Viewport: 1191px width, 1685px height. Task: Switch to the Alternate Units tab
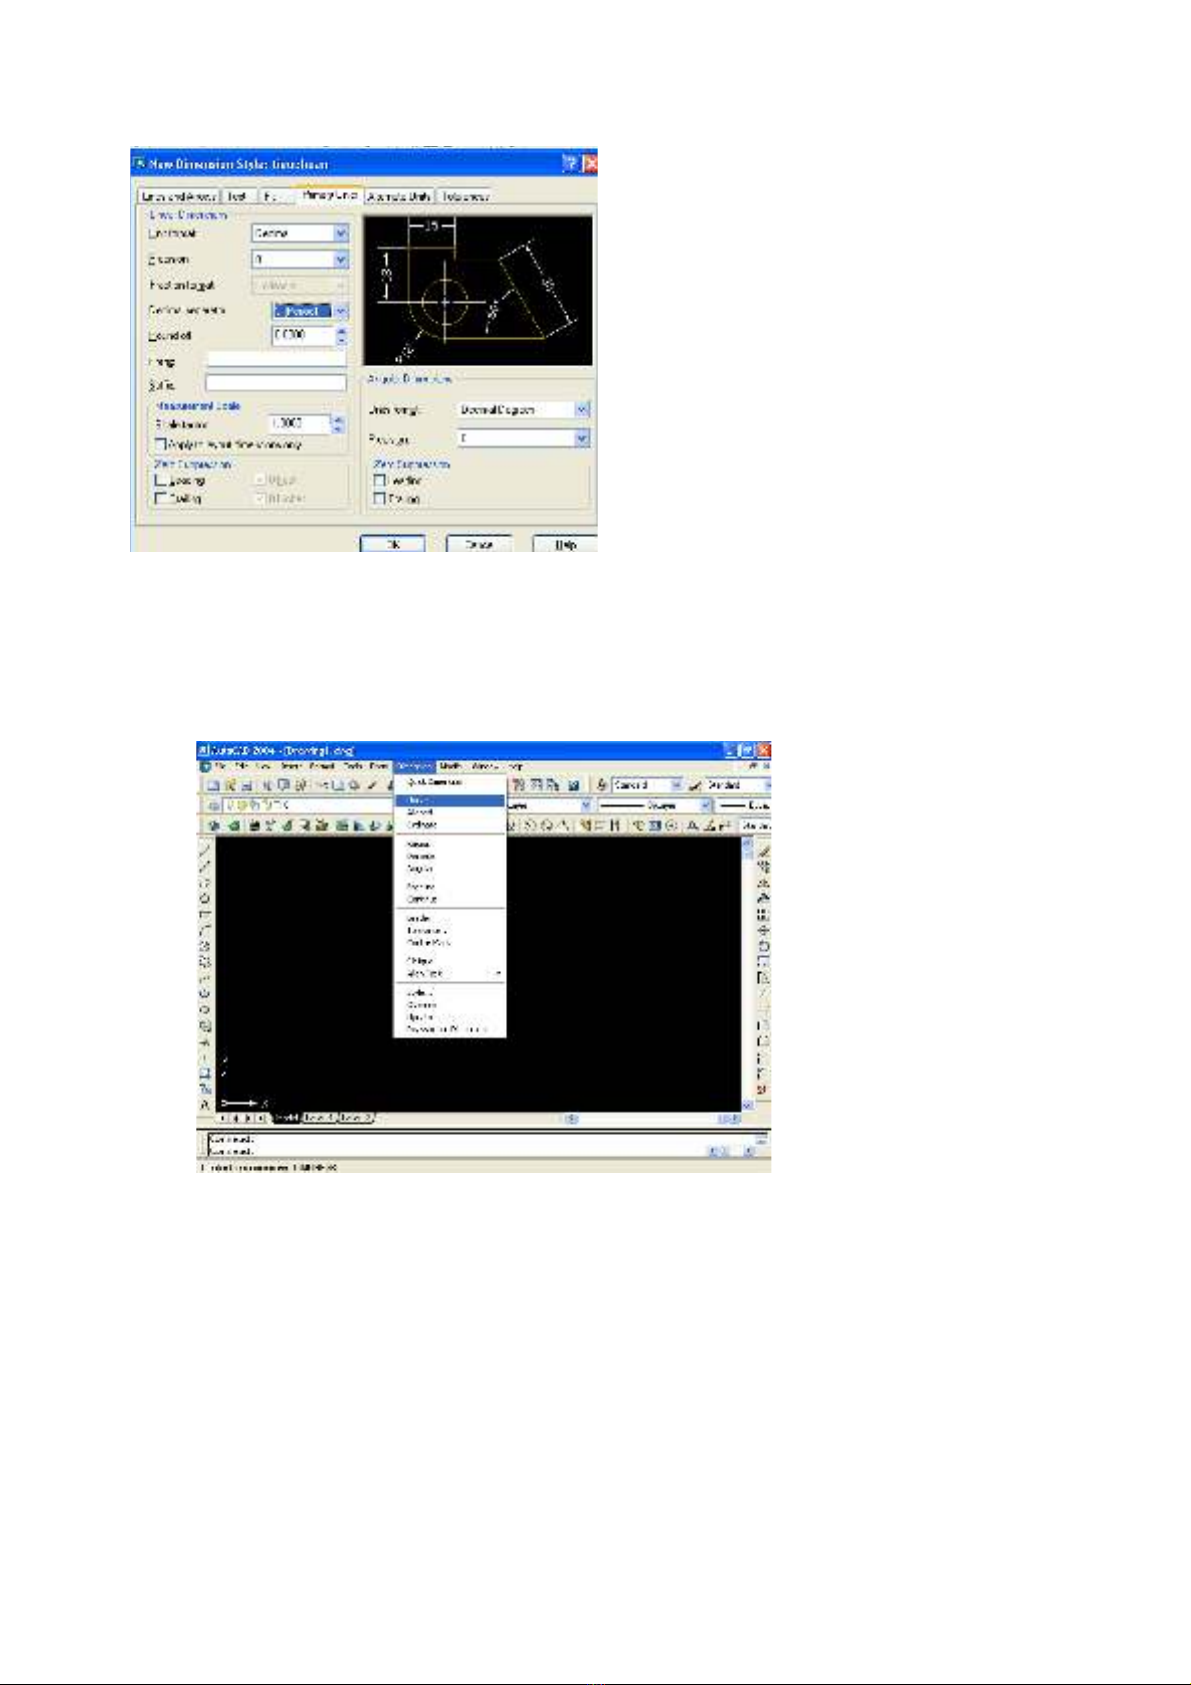pyautogui.click(x=398, y=197)
